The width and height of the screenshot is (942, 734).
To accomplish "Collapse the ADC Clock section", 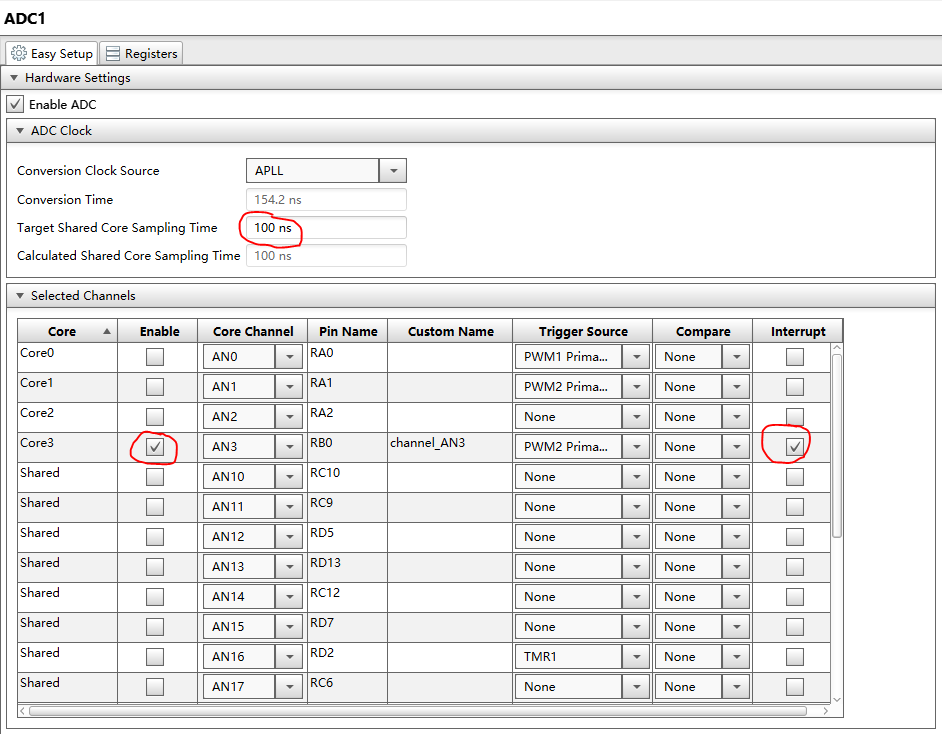I will click(20, 131).
